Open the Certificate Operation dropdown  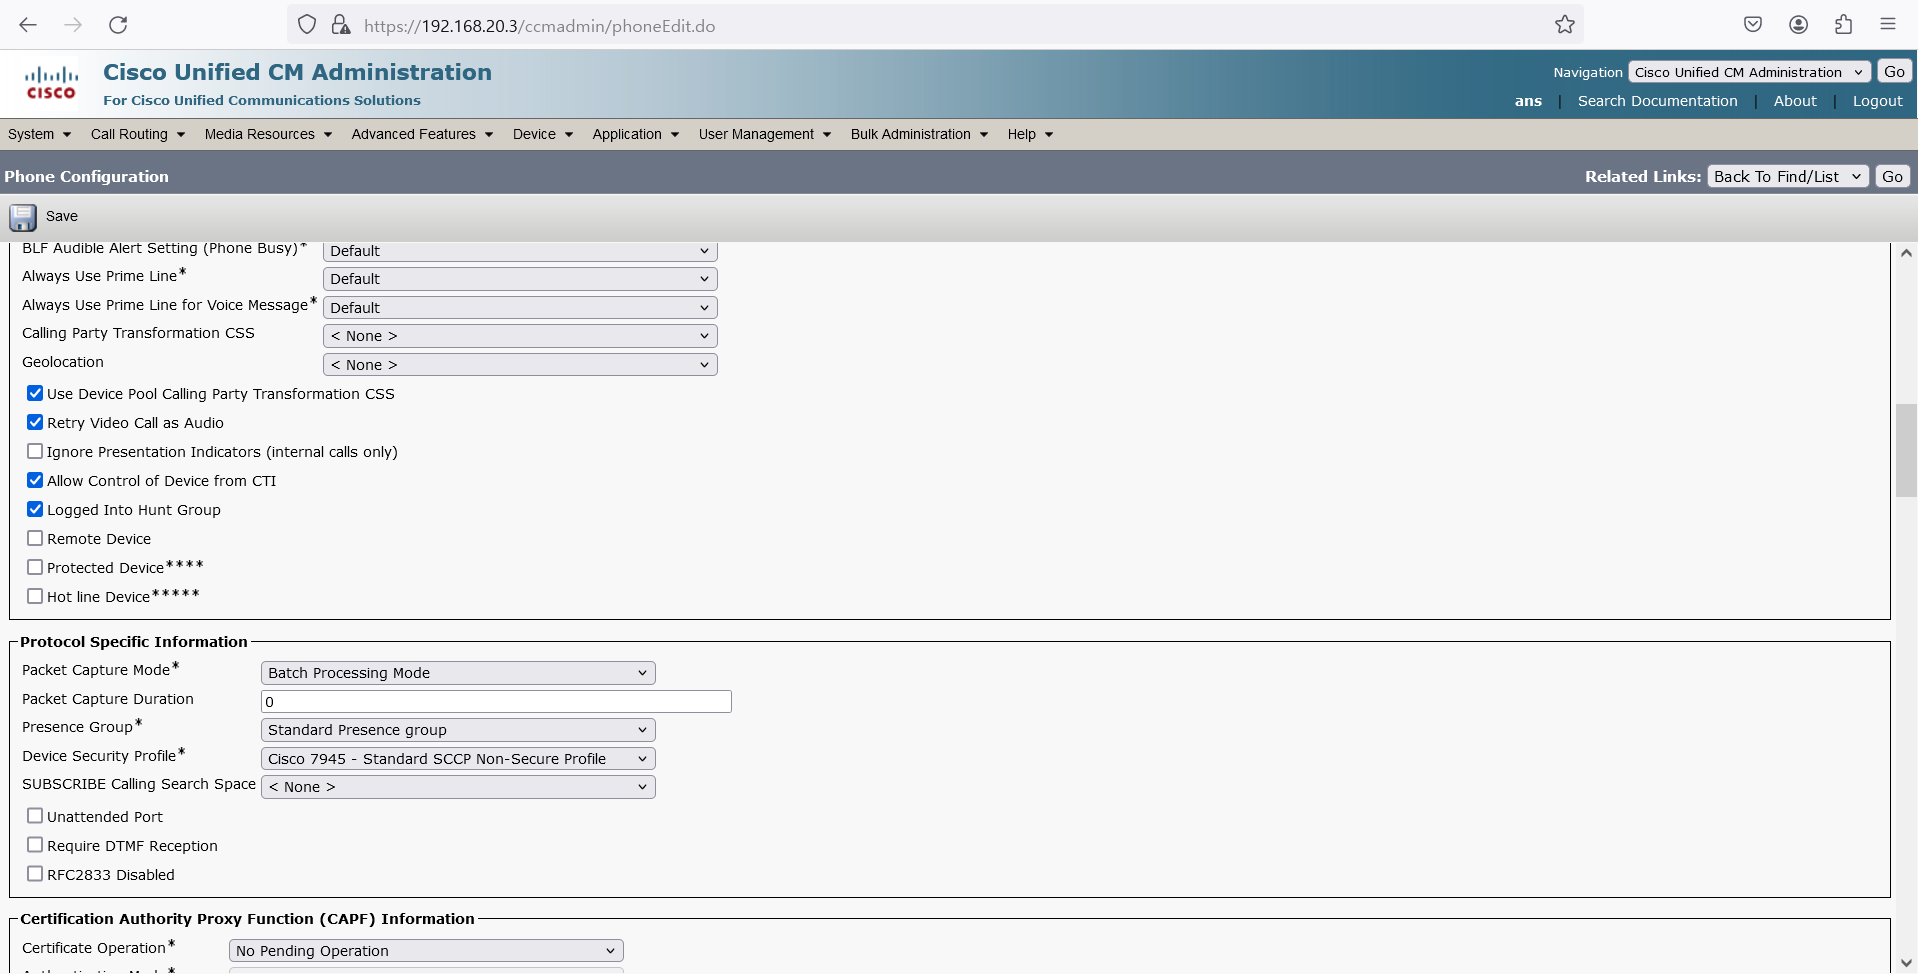426,951
